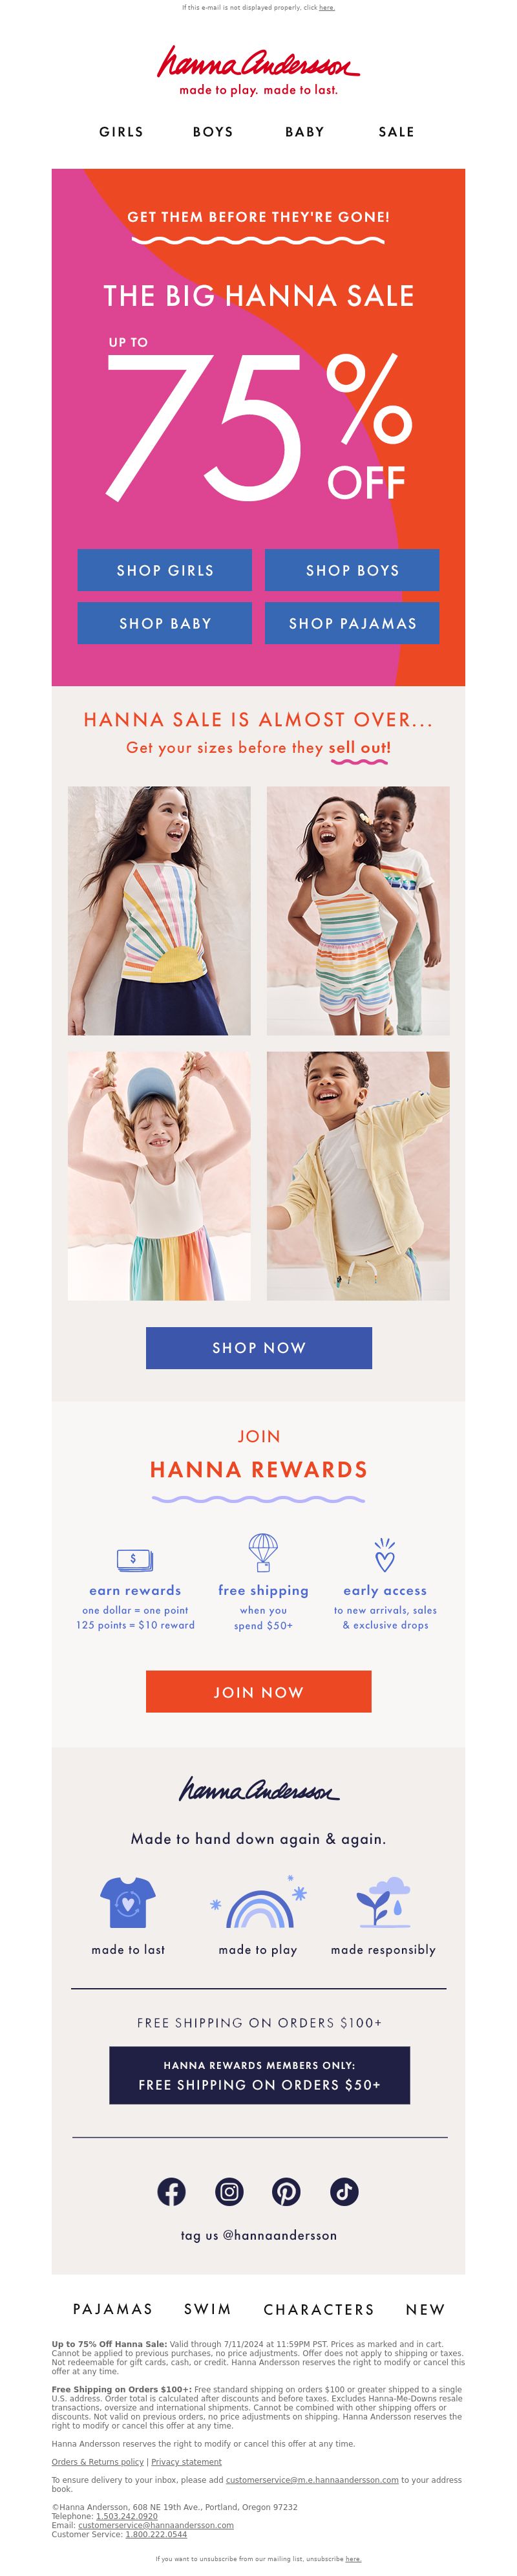The height and width of the screenshot is (2576, 517).
Task: Open the Pinterest icon link
Action: pyautogui.click(x=286, y=2192)
